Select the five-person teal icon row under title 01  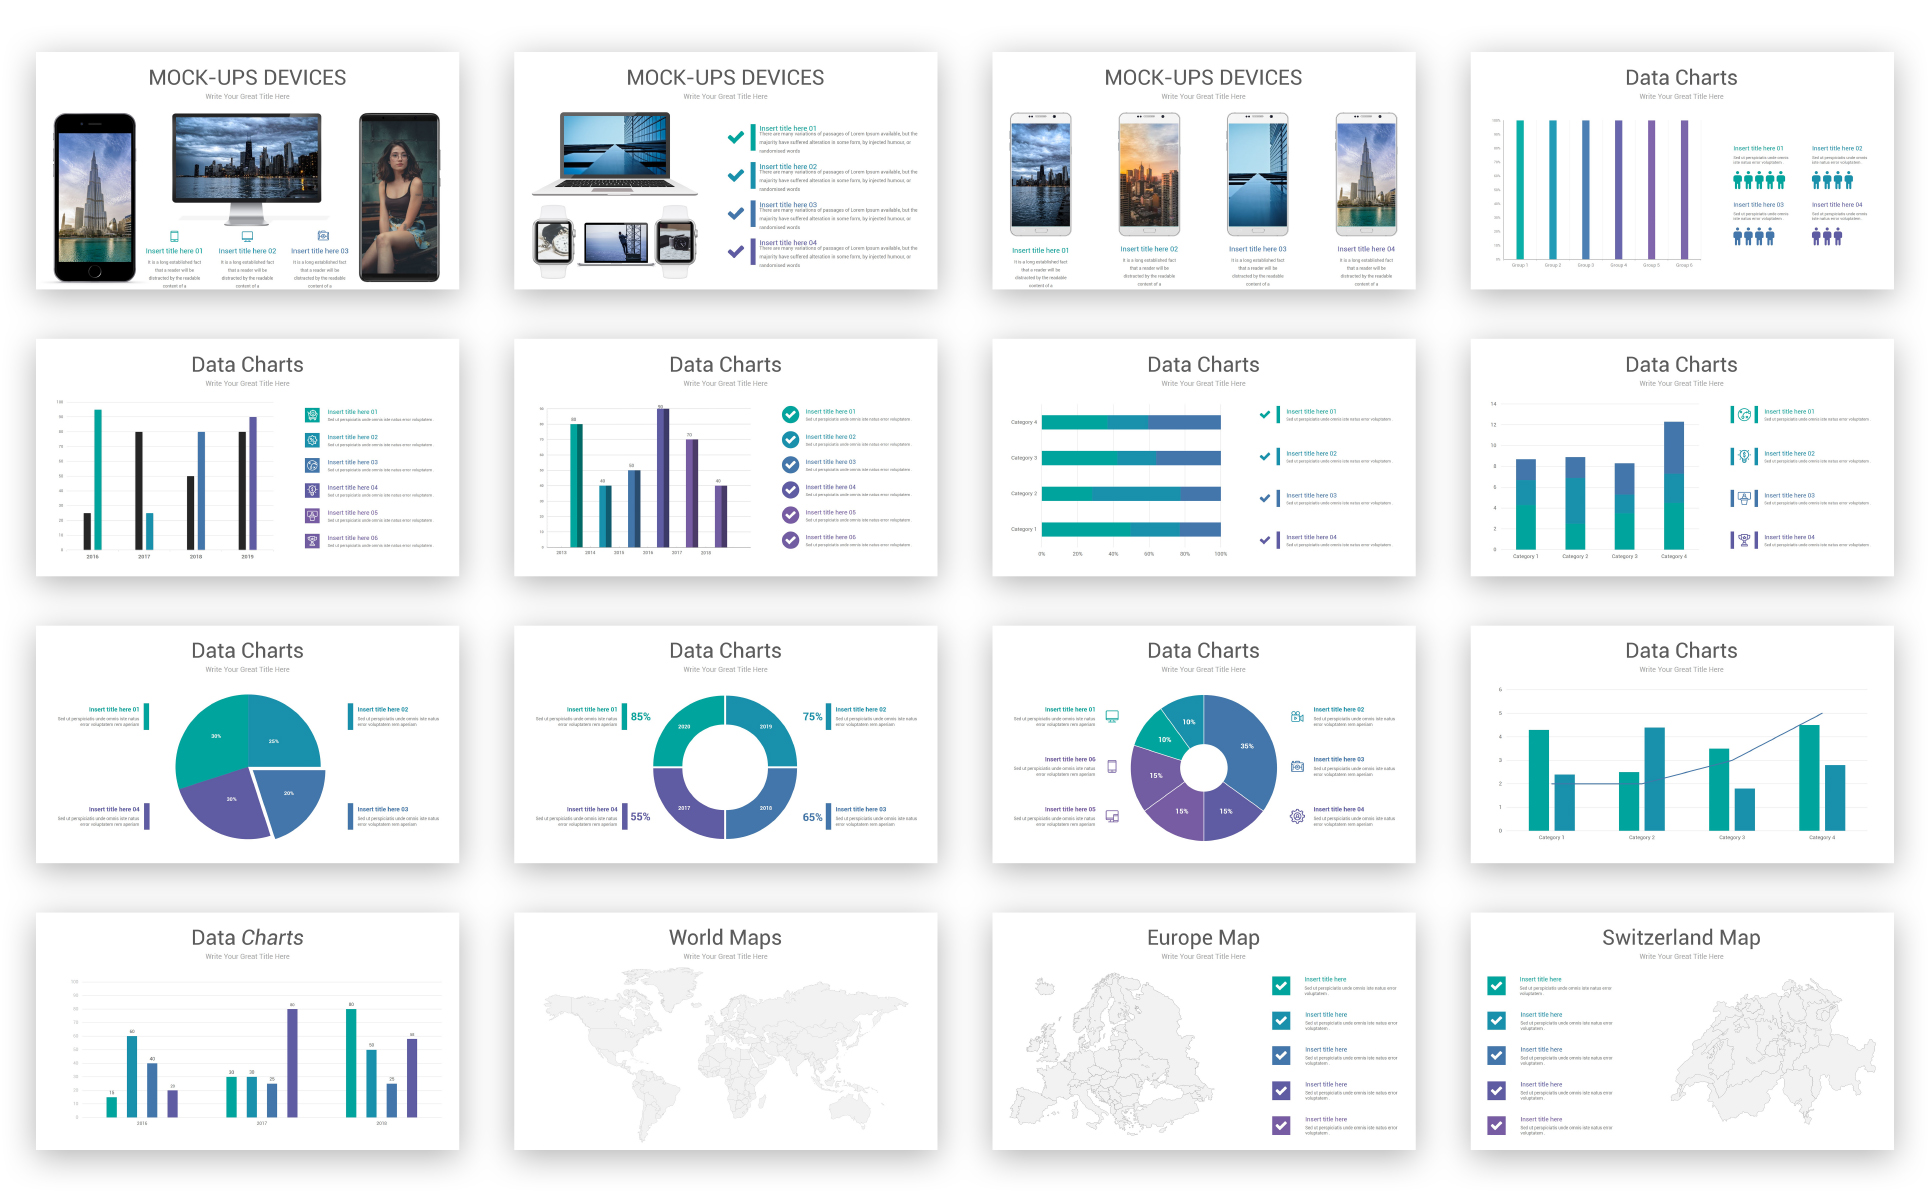1758,180
